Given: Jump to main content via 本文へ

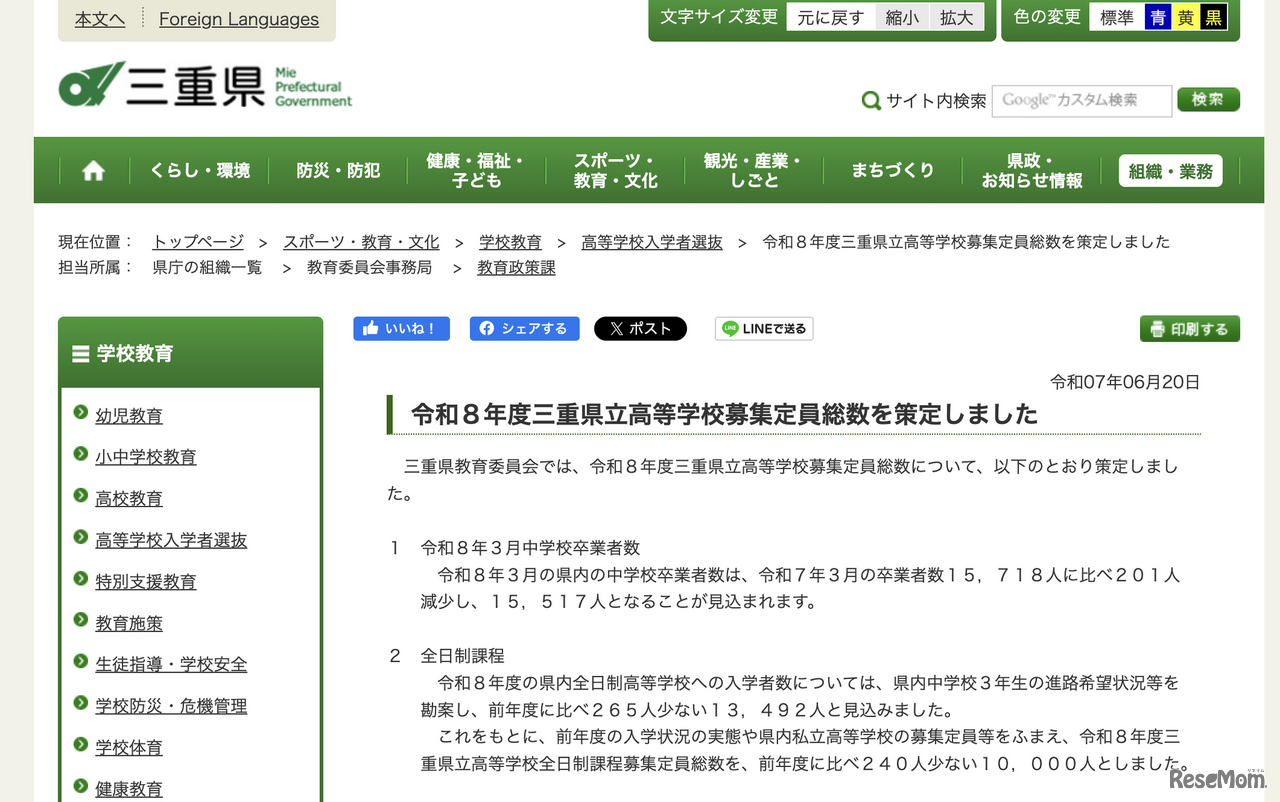Looking at the screenshot, I should click(100, 19).
